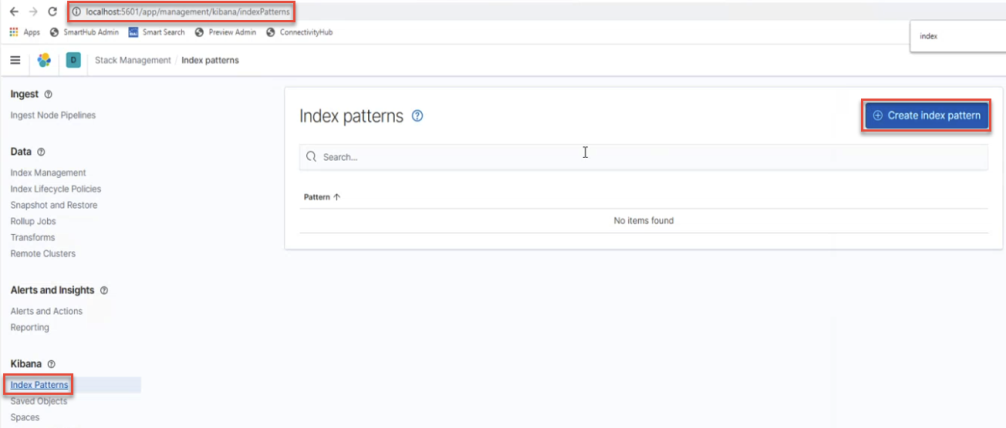Click the index patterns Search field
The width and height of the screenshot is (1006, 428).
(640, 157)
